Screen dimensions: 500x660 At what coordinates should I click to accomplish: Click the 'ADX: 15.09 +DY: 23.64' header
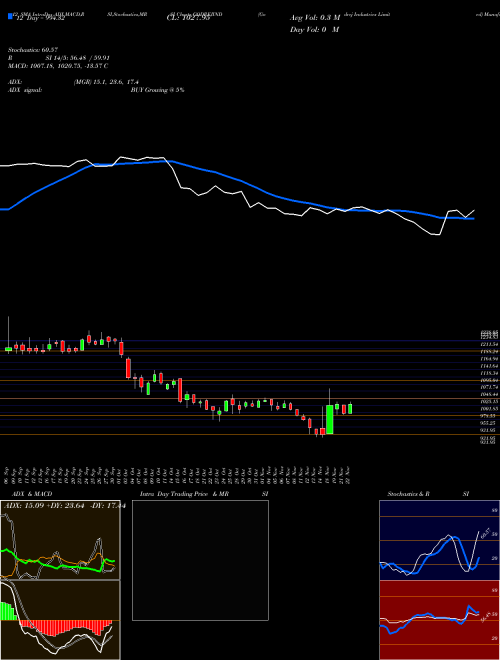pyautogui.click(x=46, y=505)
